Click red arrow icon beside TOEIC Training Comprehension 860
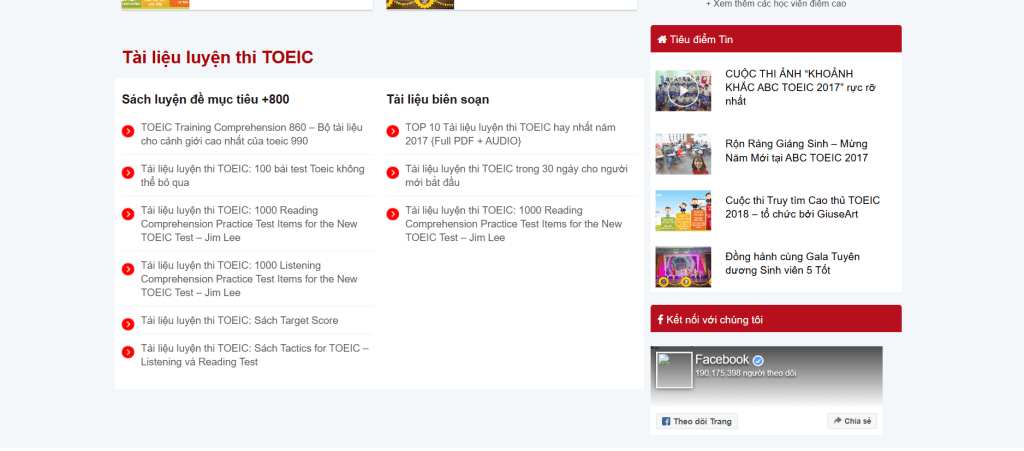The image size is (1024, 451). 128,131
